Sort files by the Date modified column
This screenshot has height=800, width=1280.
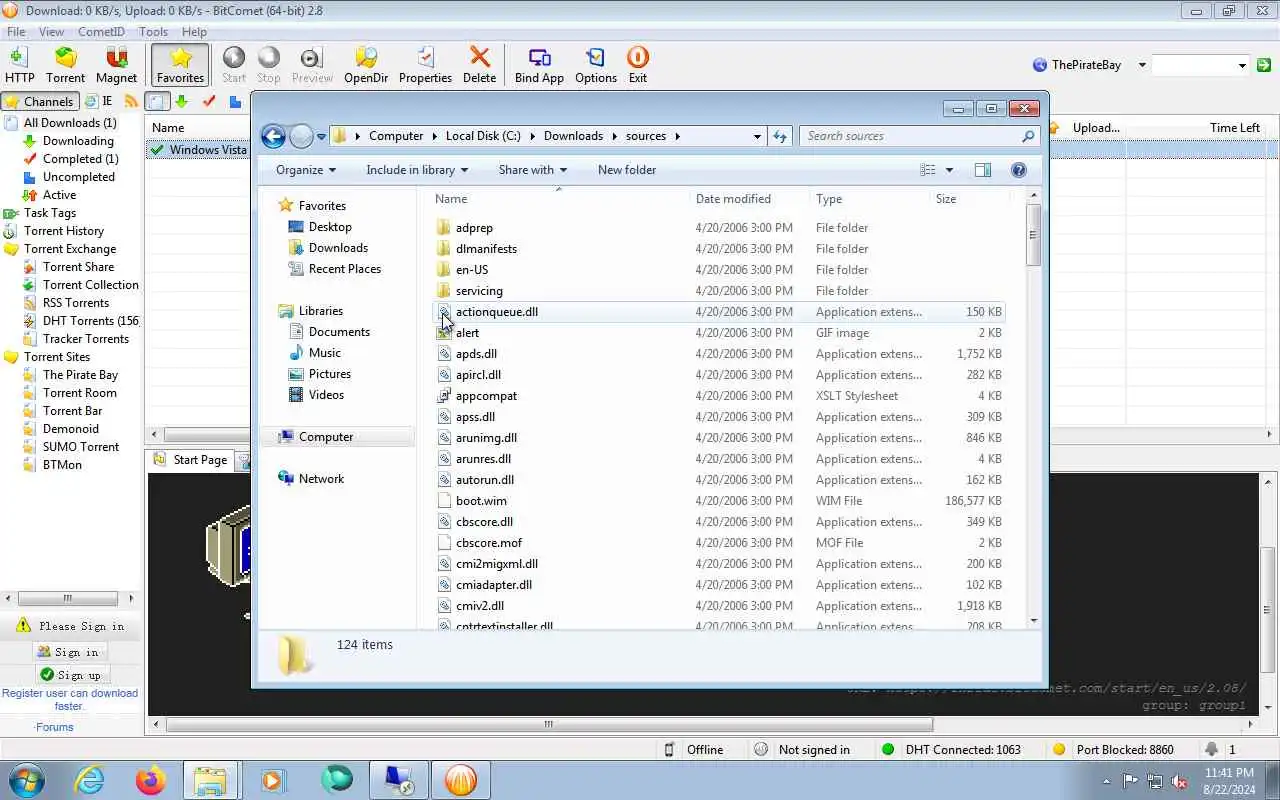coord(733,199)
